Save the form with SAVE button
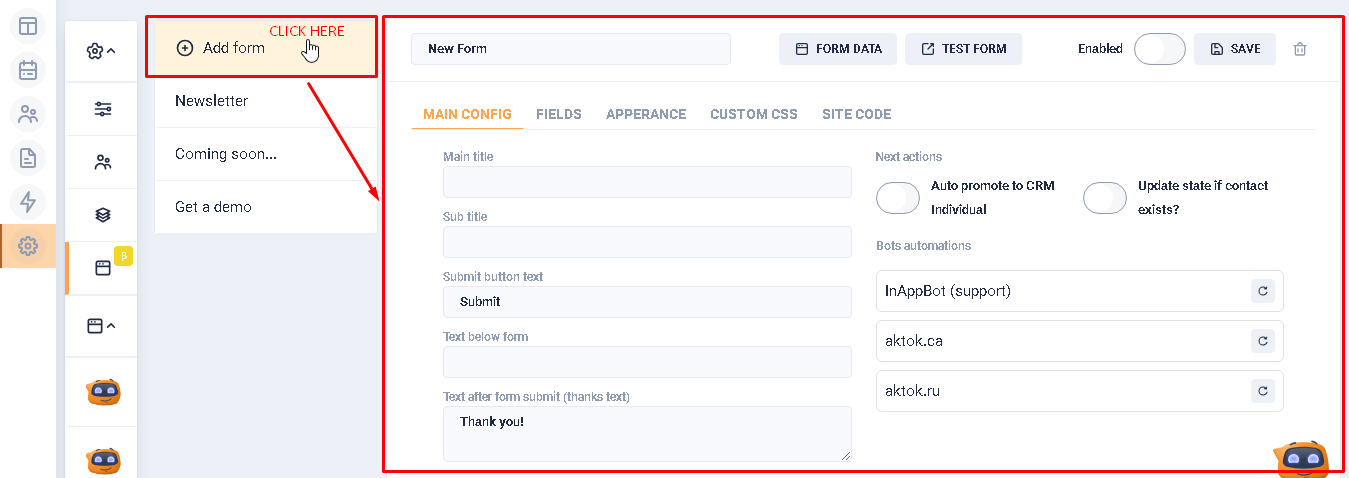The height and width of the screenshot is (478, 1349). tap(1234, 49)
